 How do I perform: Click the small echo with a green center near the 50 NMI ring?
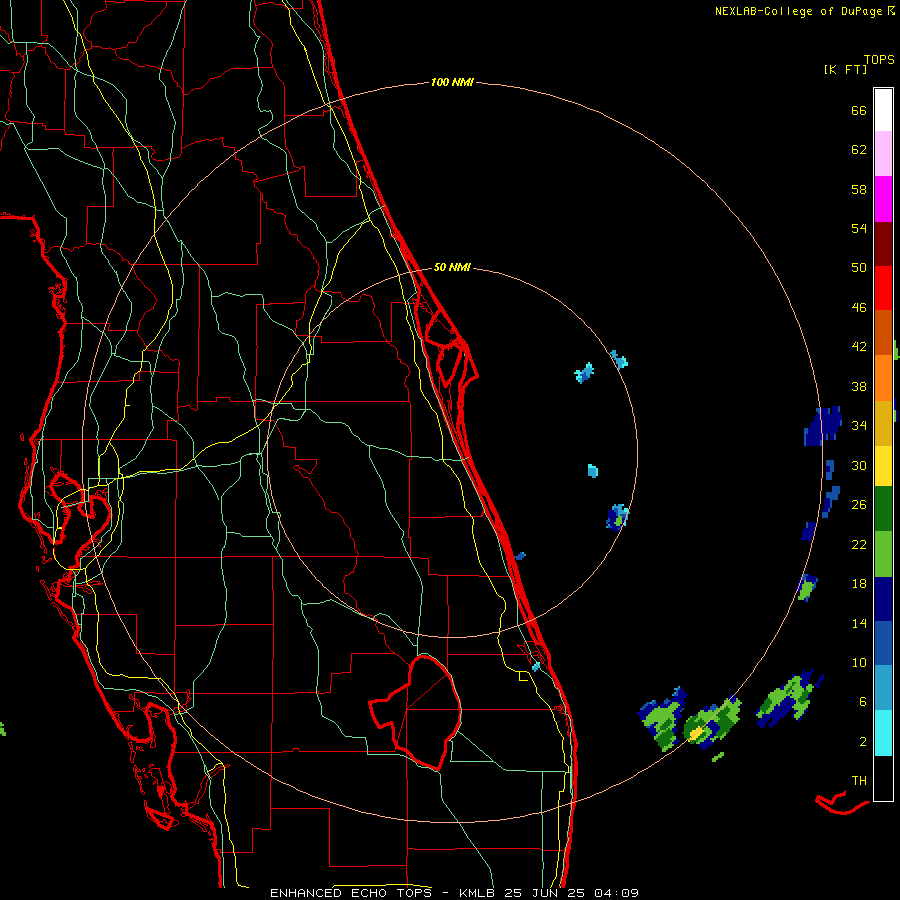point(618,517)
